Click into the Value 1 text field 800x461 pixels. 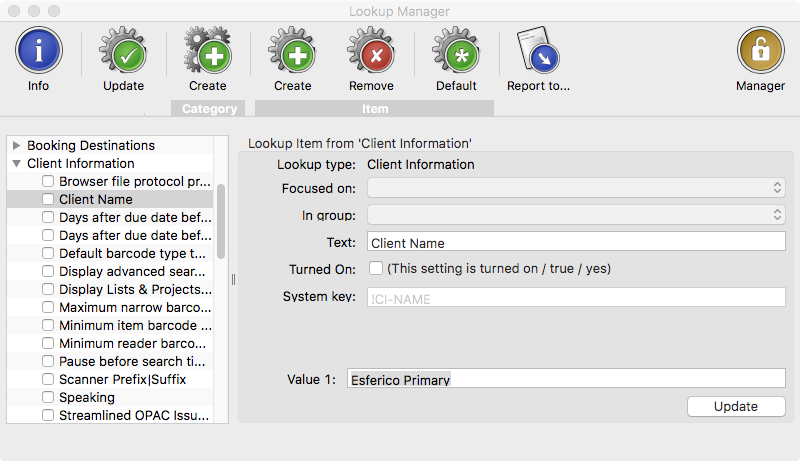[566, 378]
